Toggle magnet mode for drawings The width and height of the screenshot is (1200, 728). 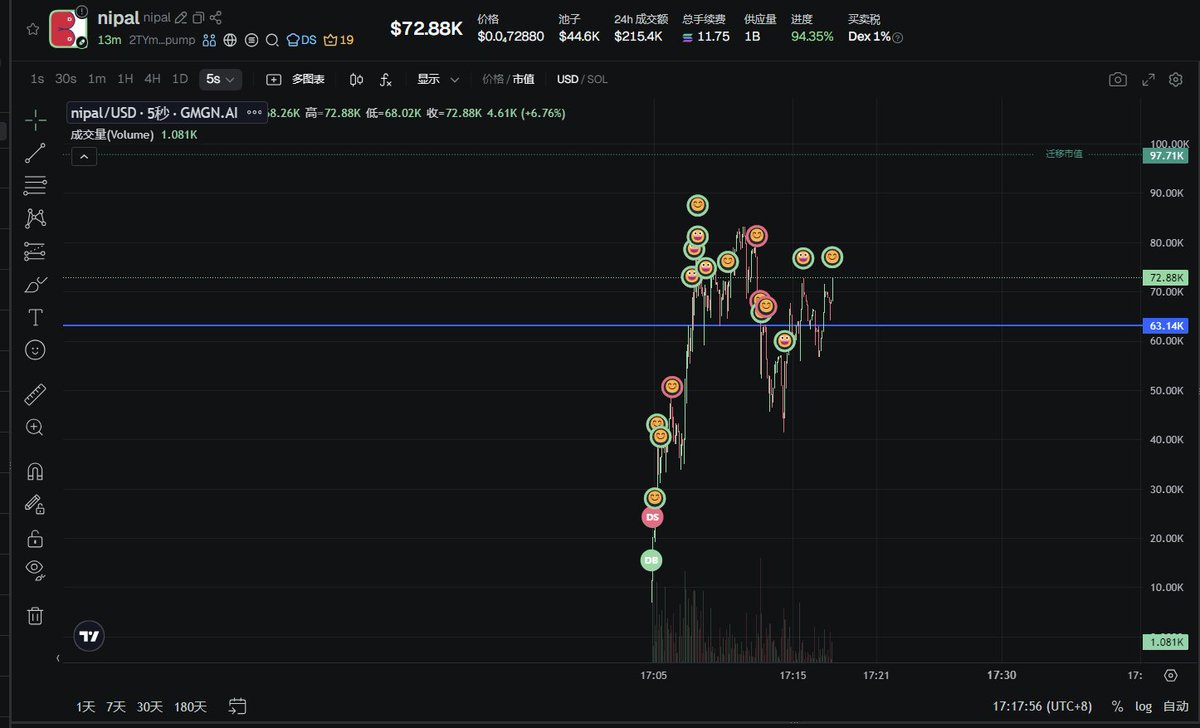(x=35, y=470)
